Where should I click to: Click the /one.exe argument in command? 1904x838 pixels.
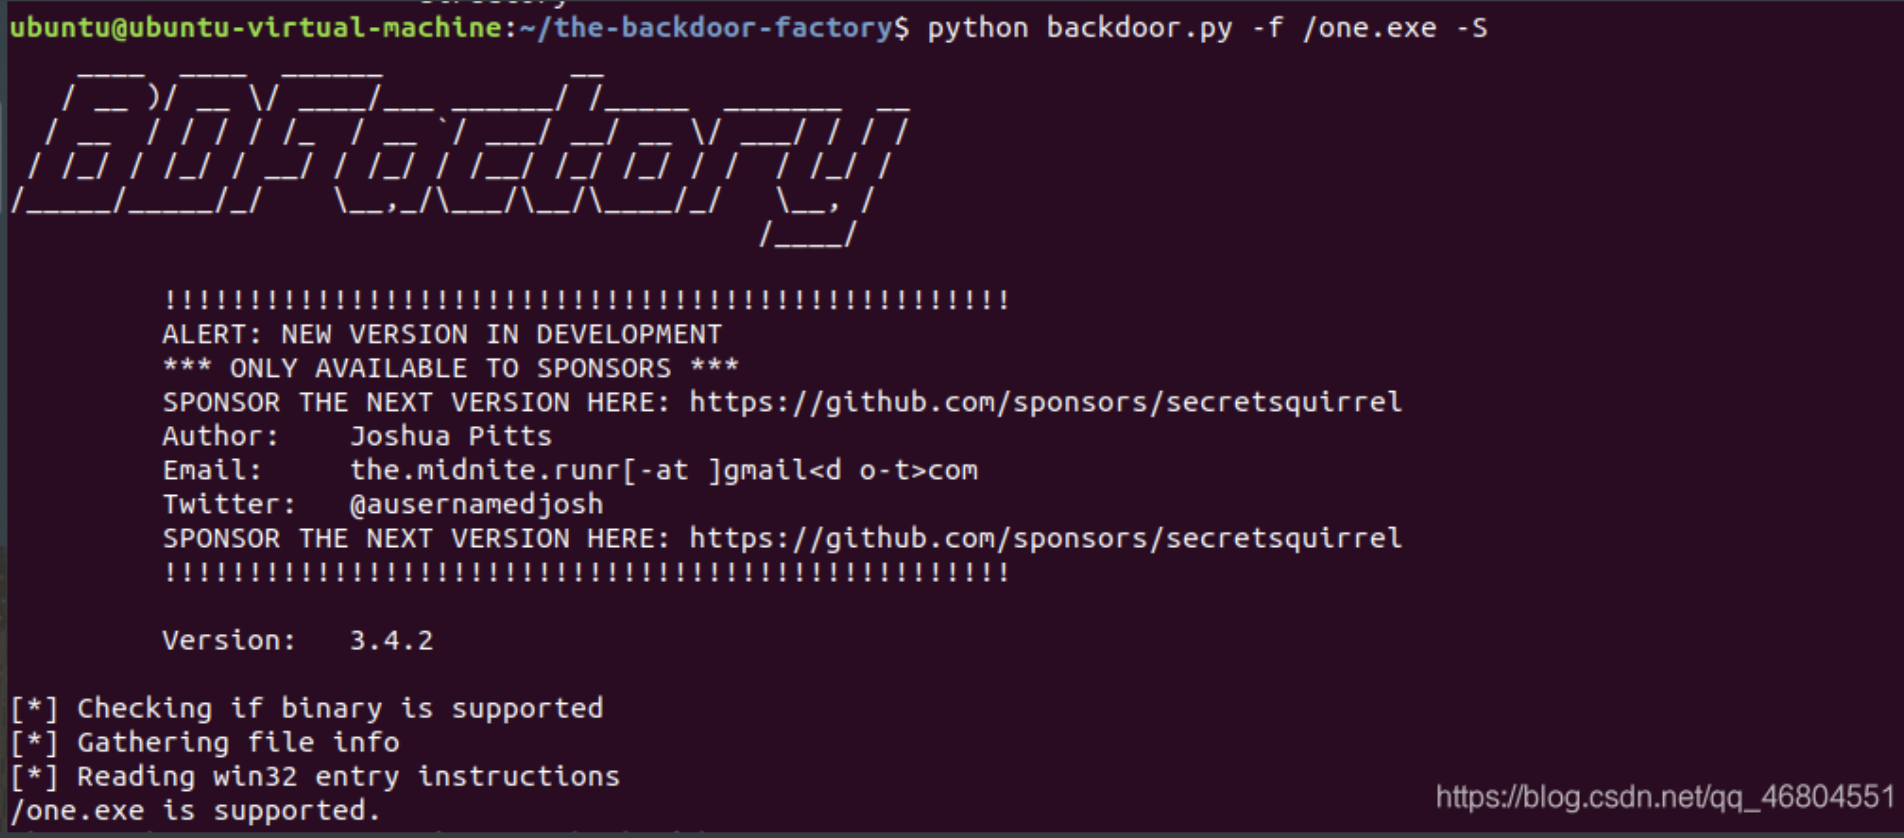point(1369,28)
